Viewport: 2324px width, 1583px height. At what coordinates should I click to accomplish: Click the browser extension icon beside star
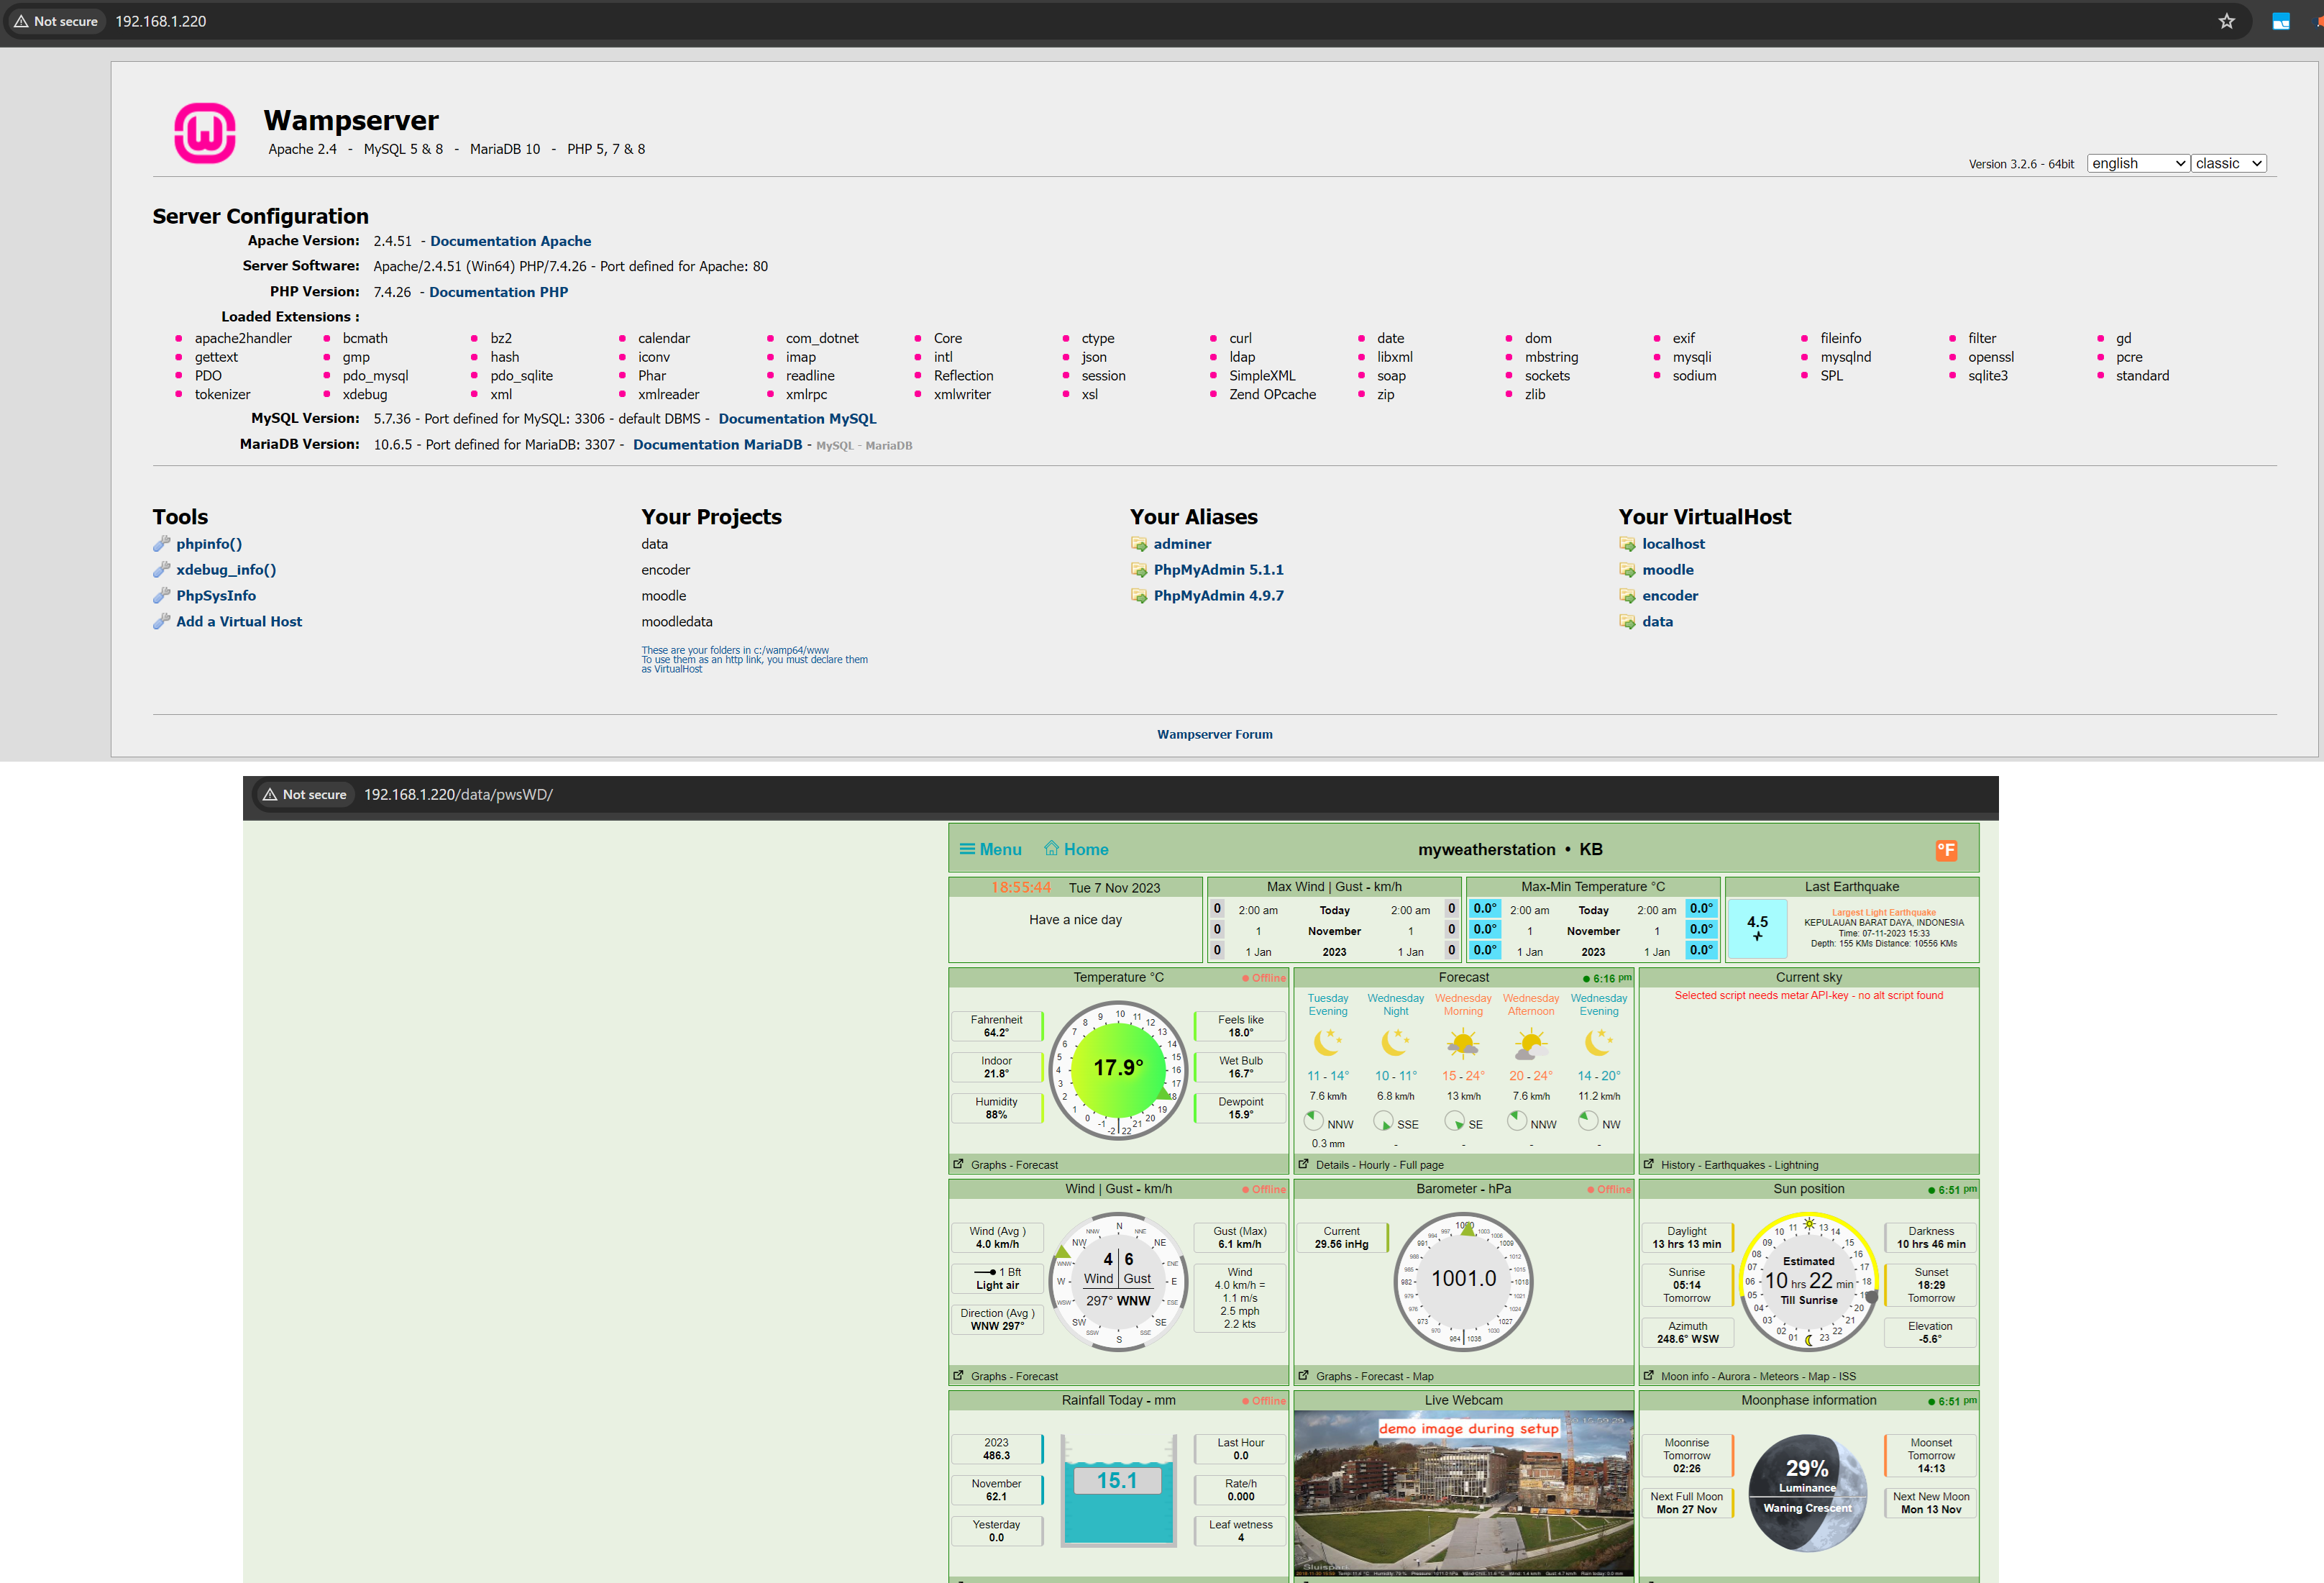click(2280, 21)
